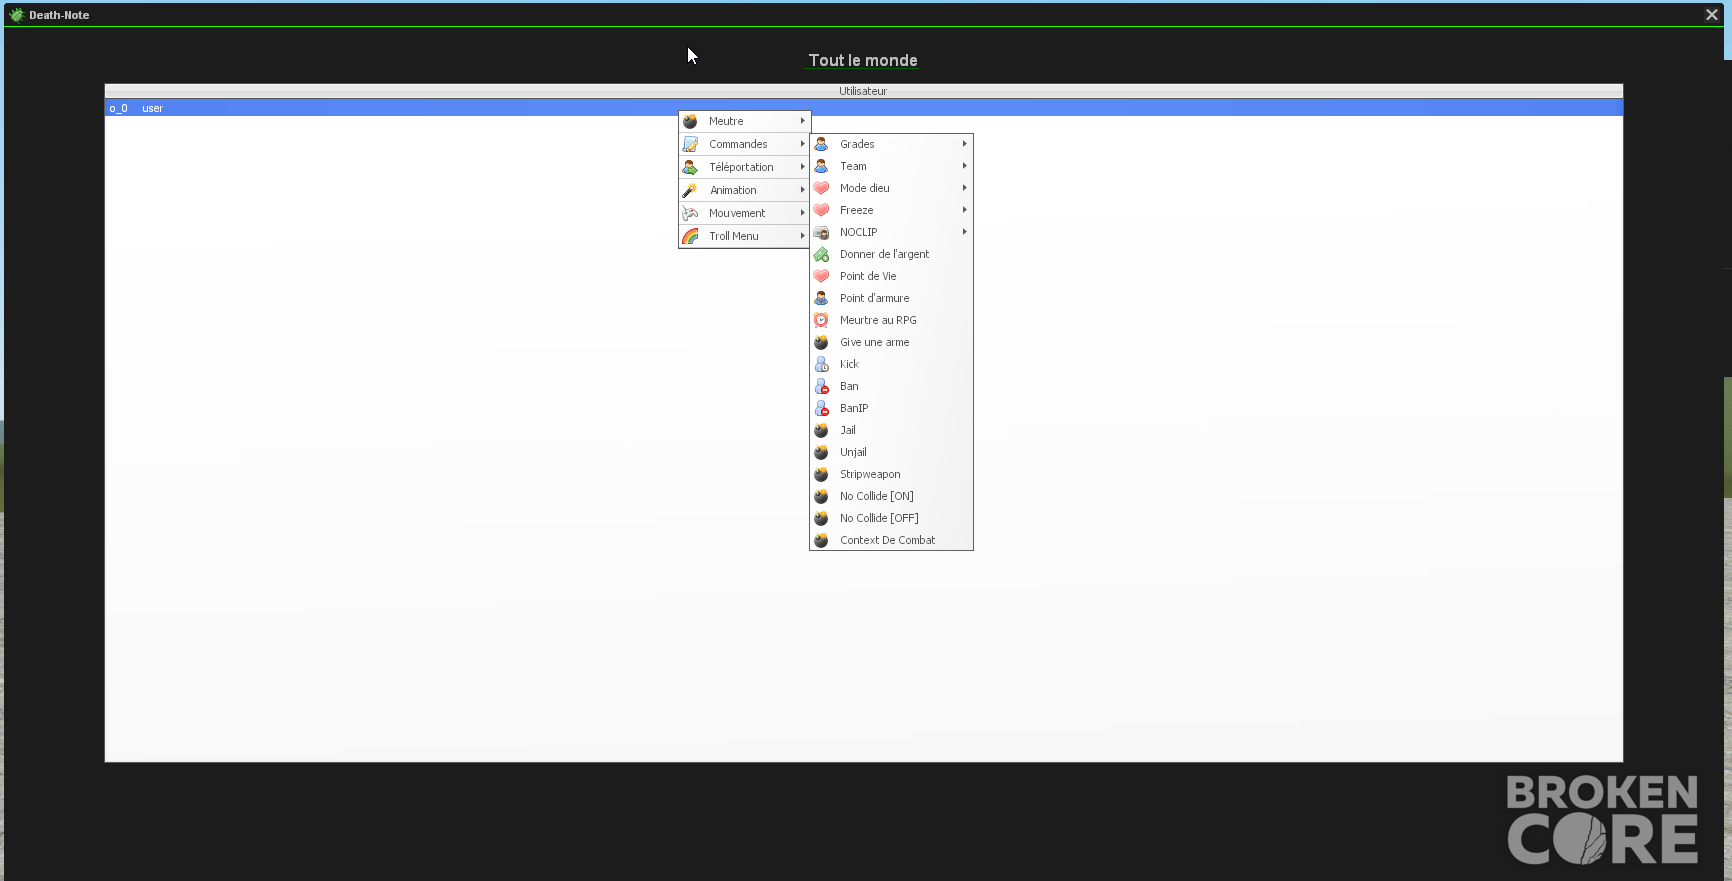Select No Collide [OFF] menu entry
Viewport: 1732px width, 881px height.
[x=891, y=518]
